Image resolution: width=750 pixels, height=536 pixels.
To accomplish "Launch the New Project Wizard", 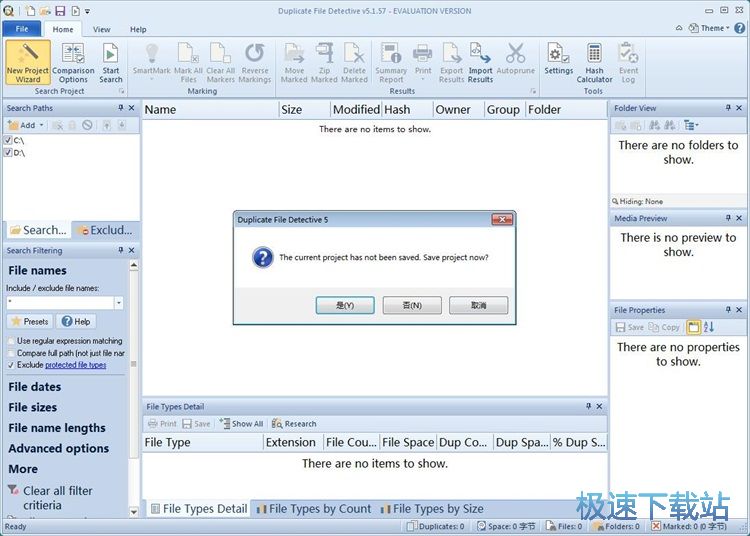I will [x=28, y=63].
